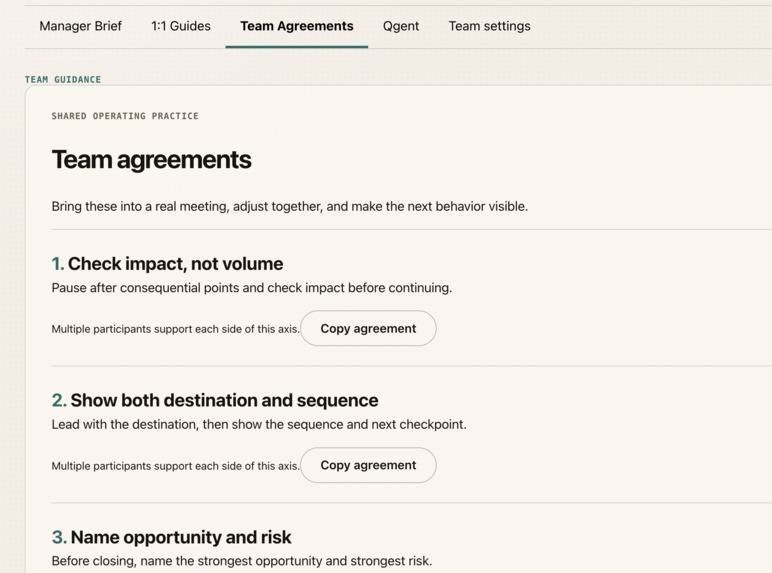Switch to the 1:1 Guides tab

pyautogui.click(x=181, y=26)
